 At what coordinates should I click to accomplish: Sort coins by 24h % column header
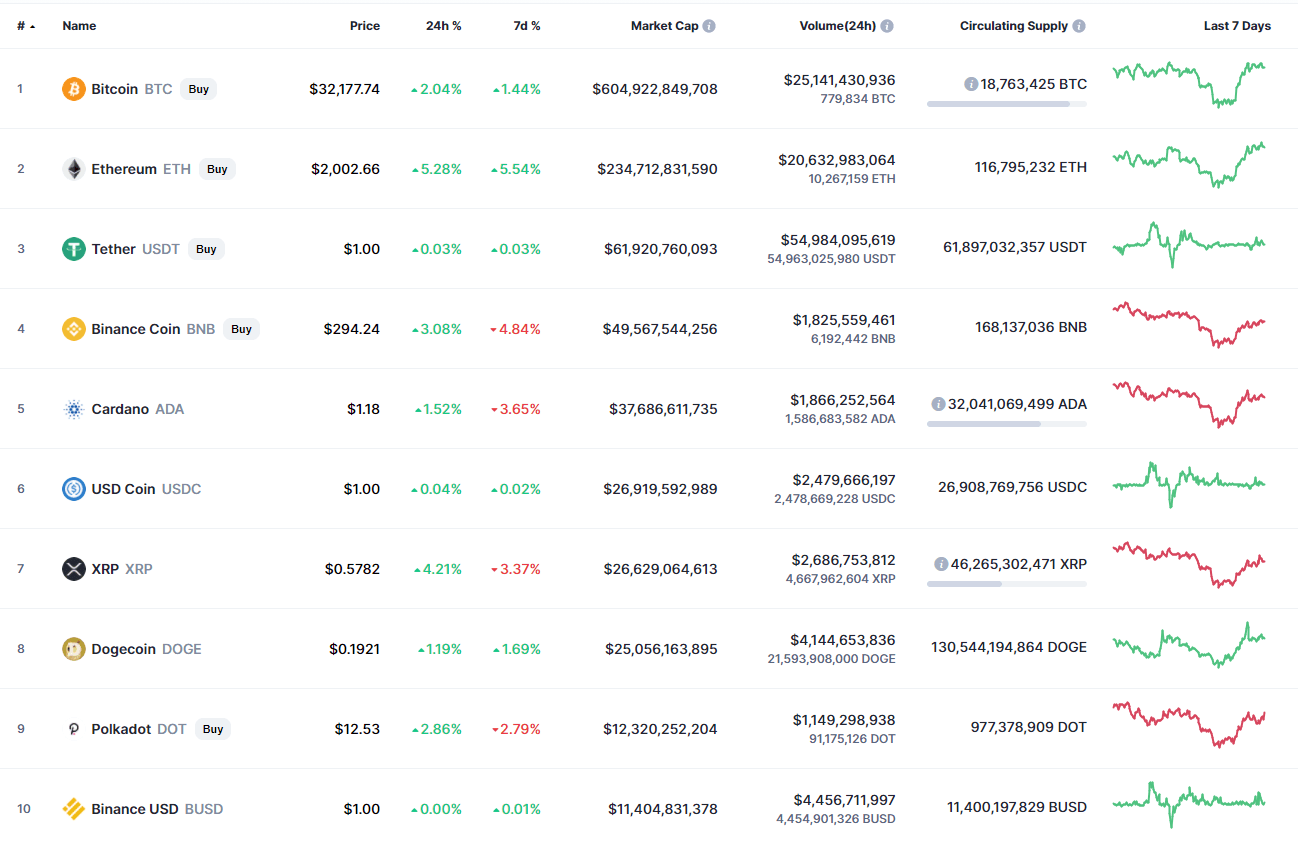coord(443,26)
